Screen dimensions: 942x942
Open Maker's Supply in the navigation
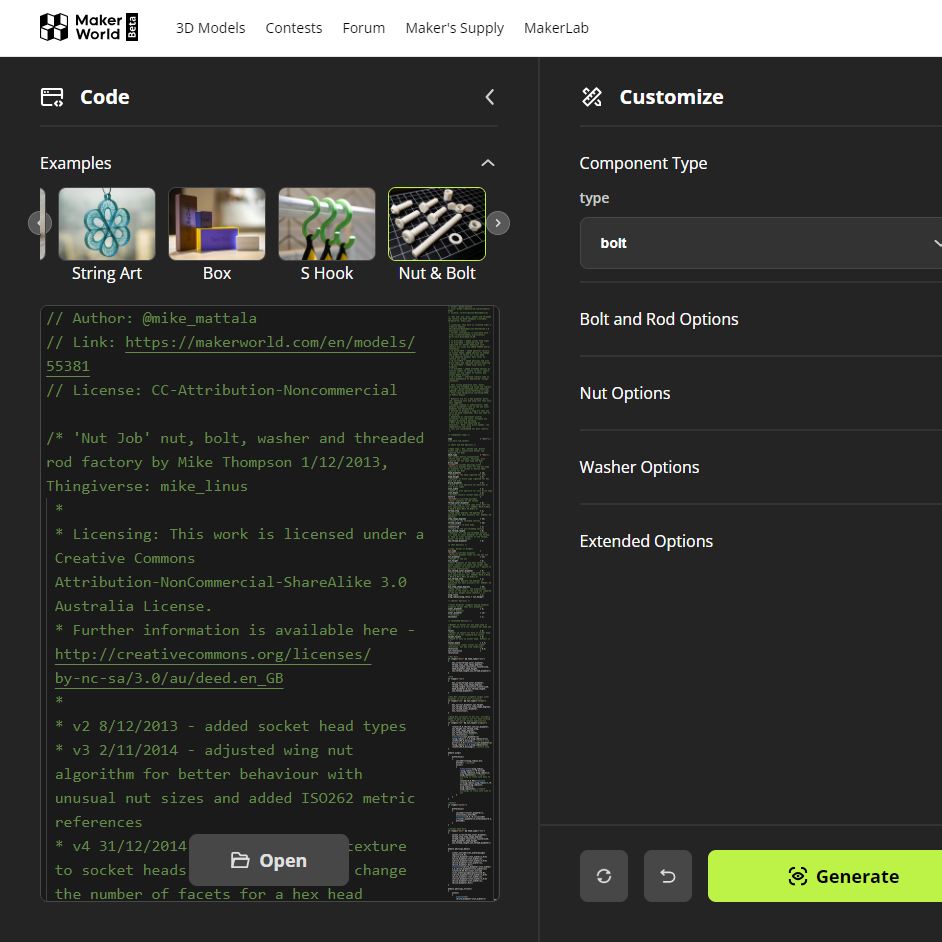pos(454,28)
